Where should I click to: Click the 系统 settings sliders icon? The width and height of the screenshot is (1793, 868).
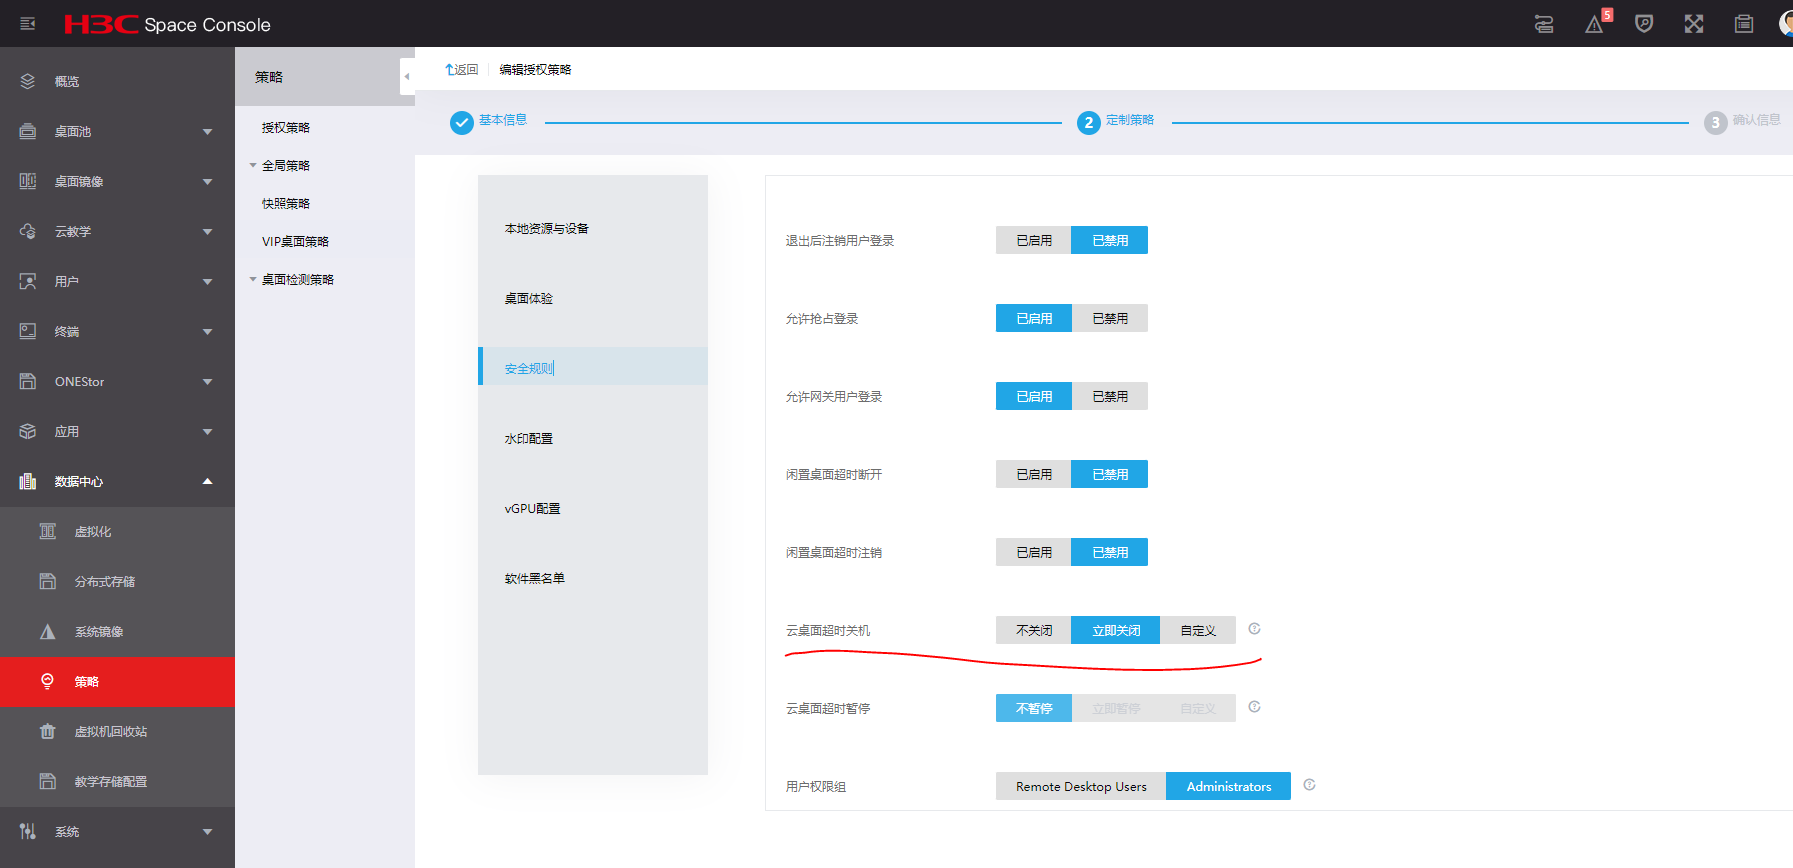pos(28,831)
